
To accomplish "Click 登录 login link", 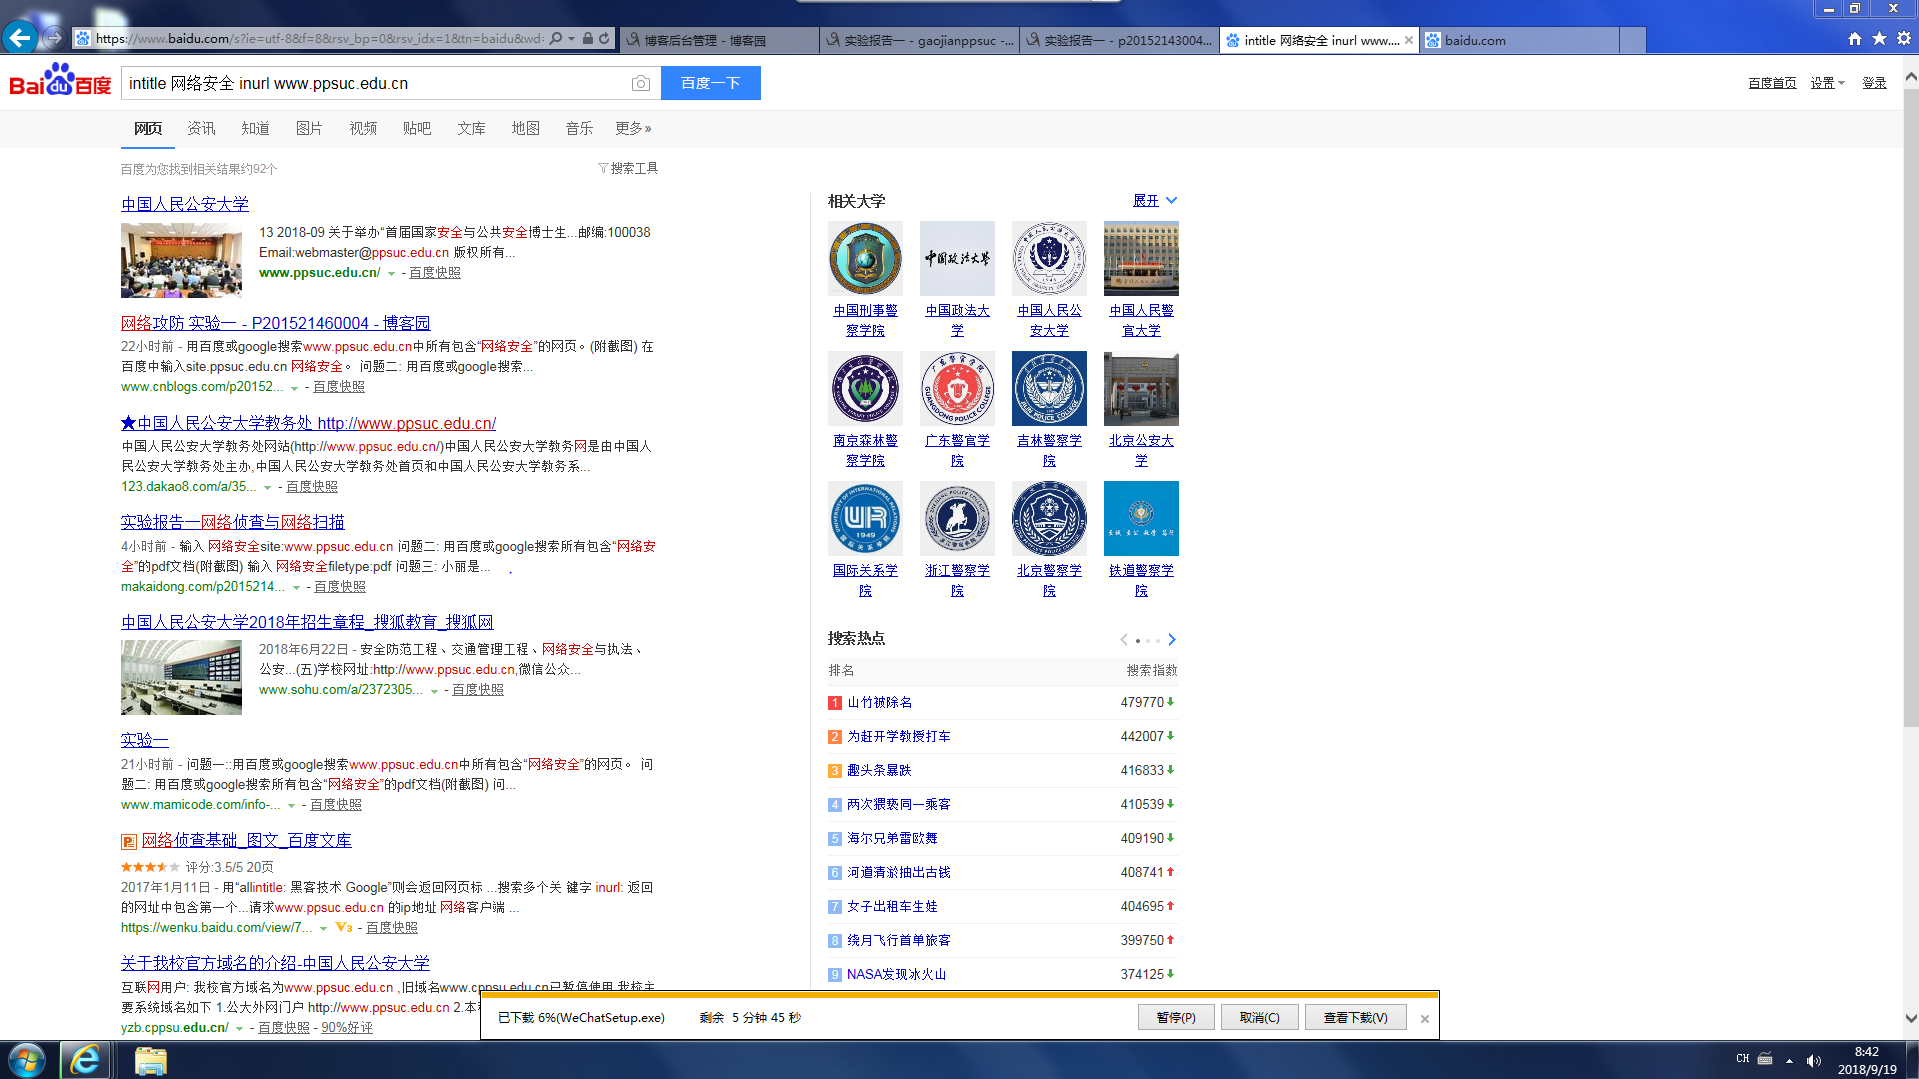I will coord(1874,83).
